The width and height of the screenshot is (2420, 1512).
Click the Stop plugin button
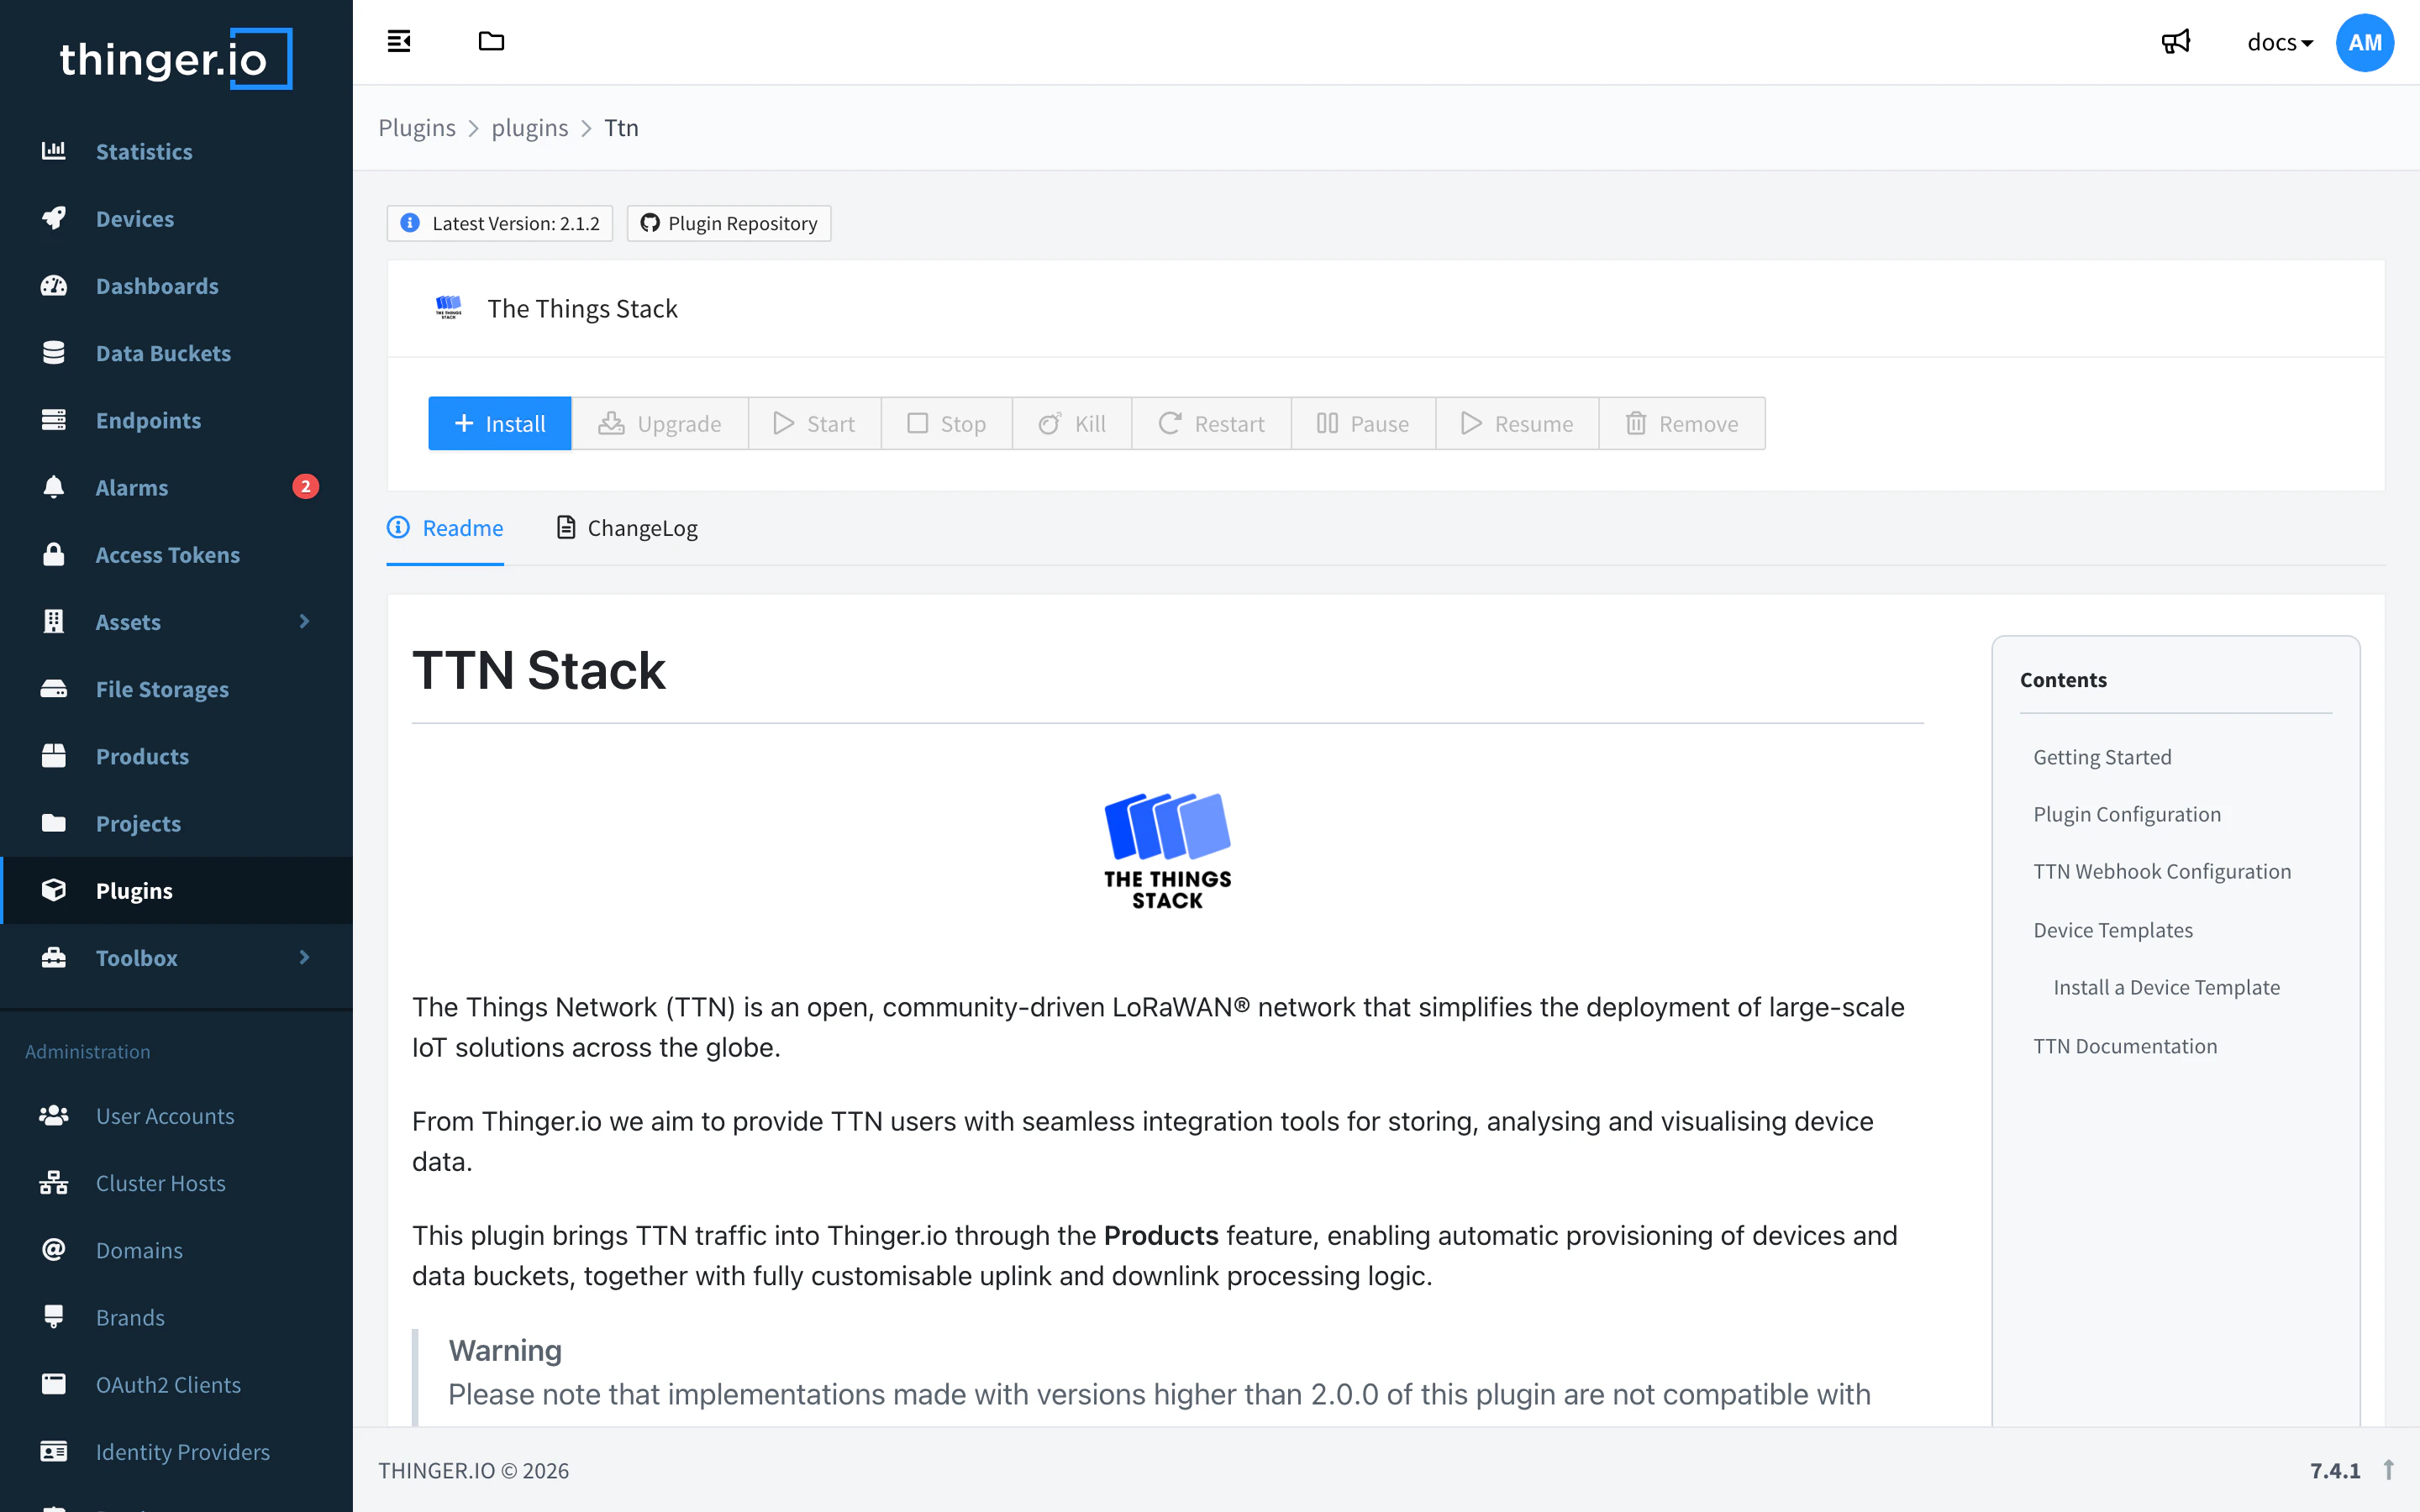coord(946,423)
